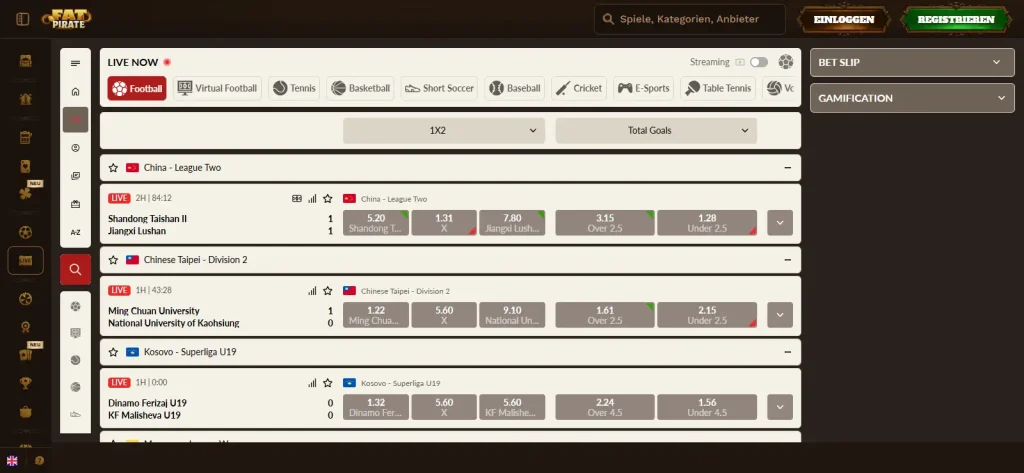
Task: Pick the soccer shoe icon in light sidebar
Action: click(x=75, y=414)
